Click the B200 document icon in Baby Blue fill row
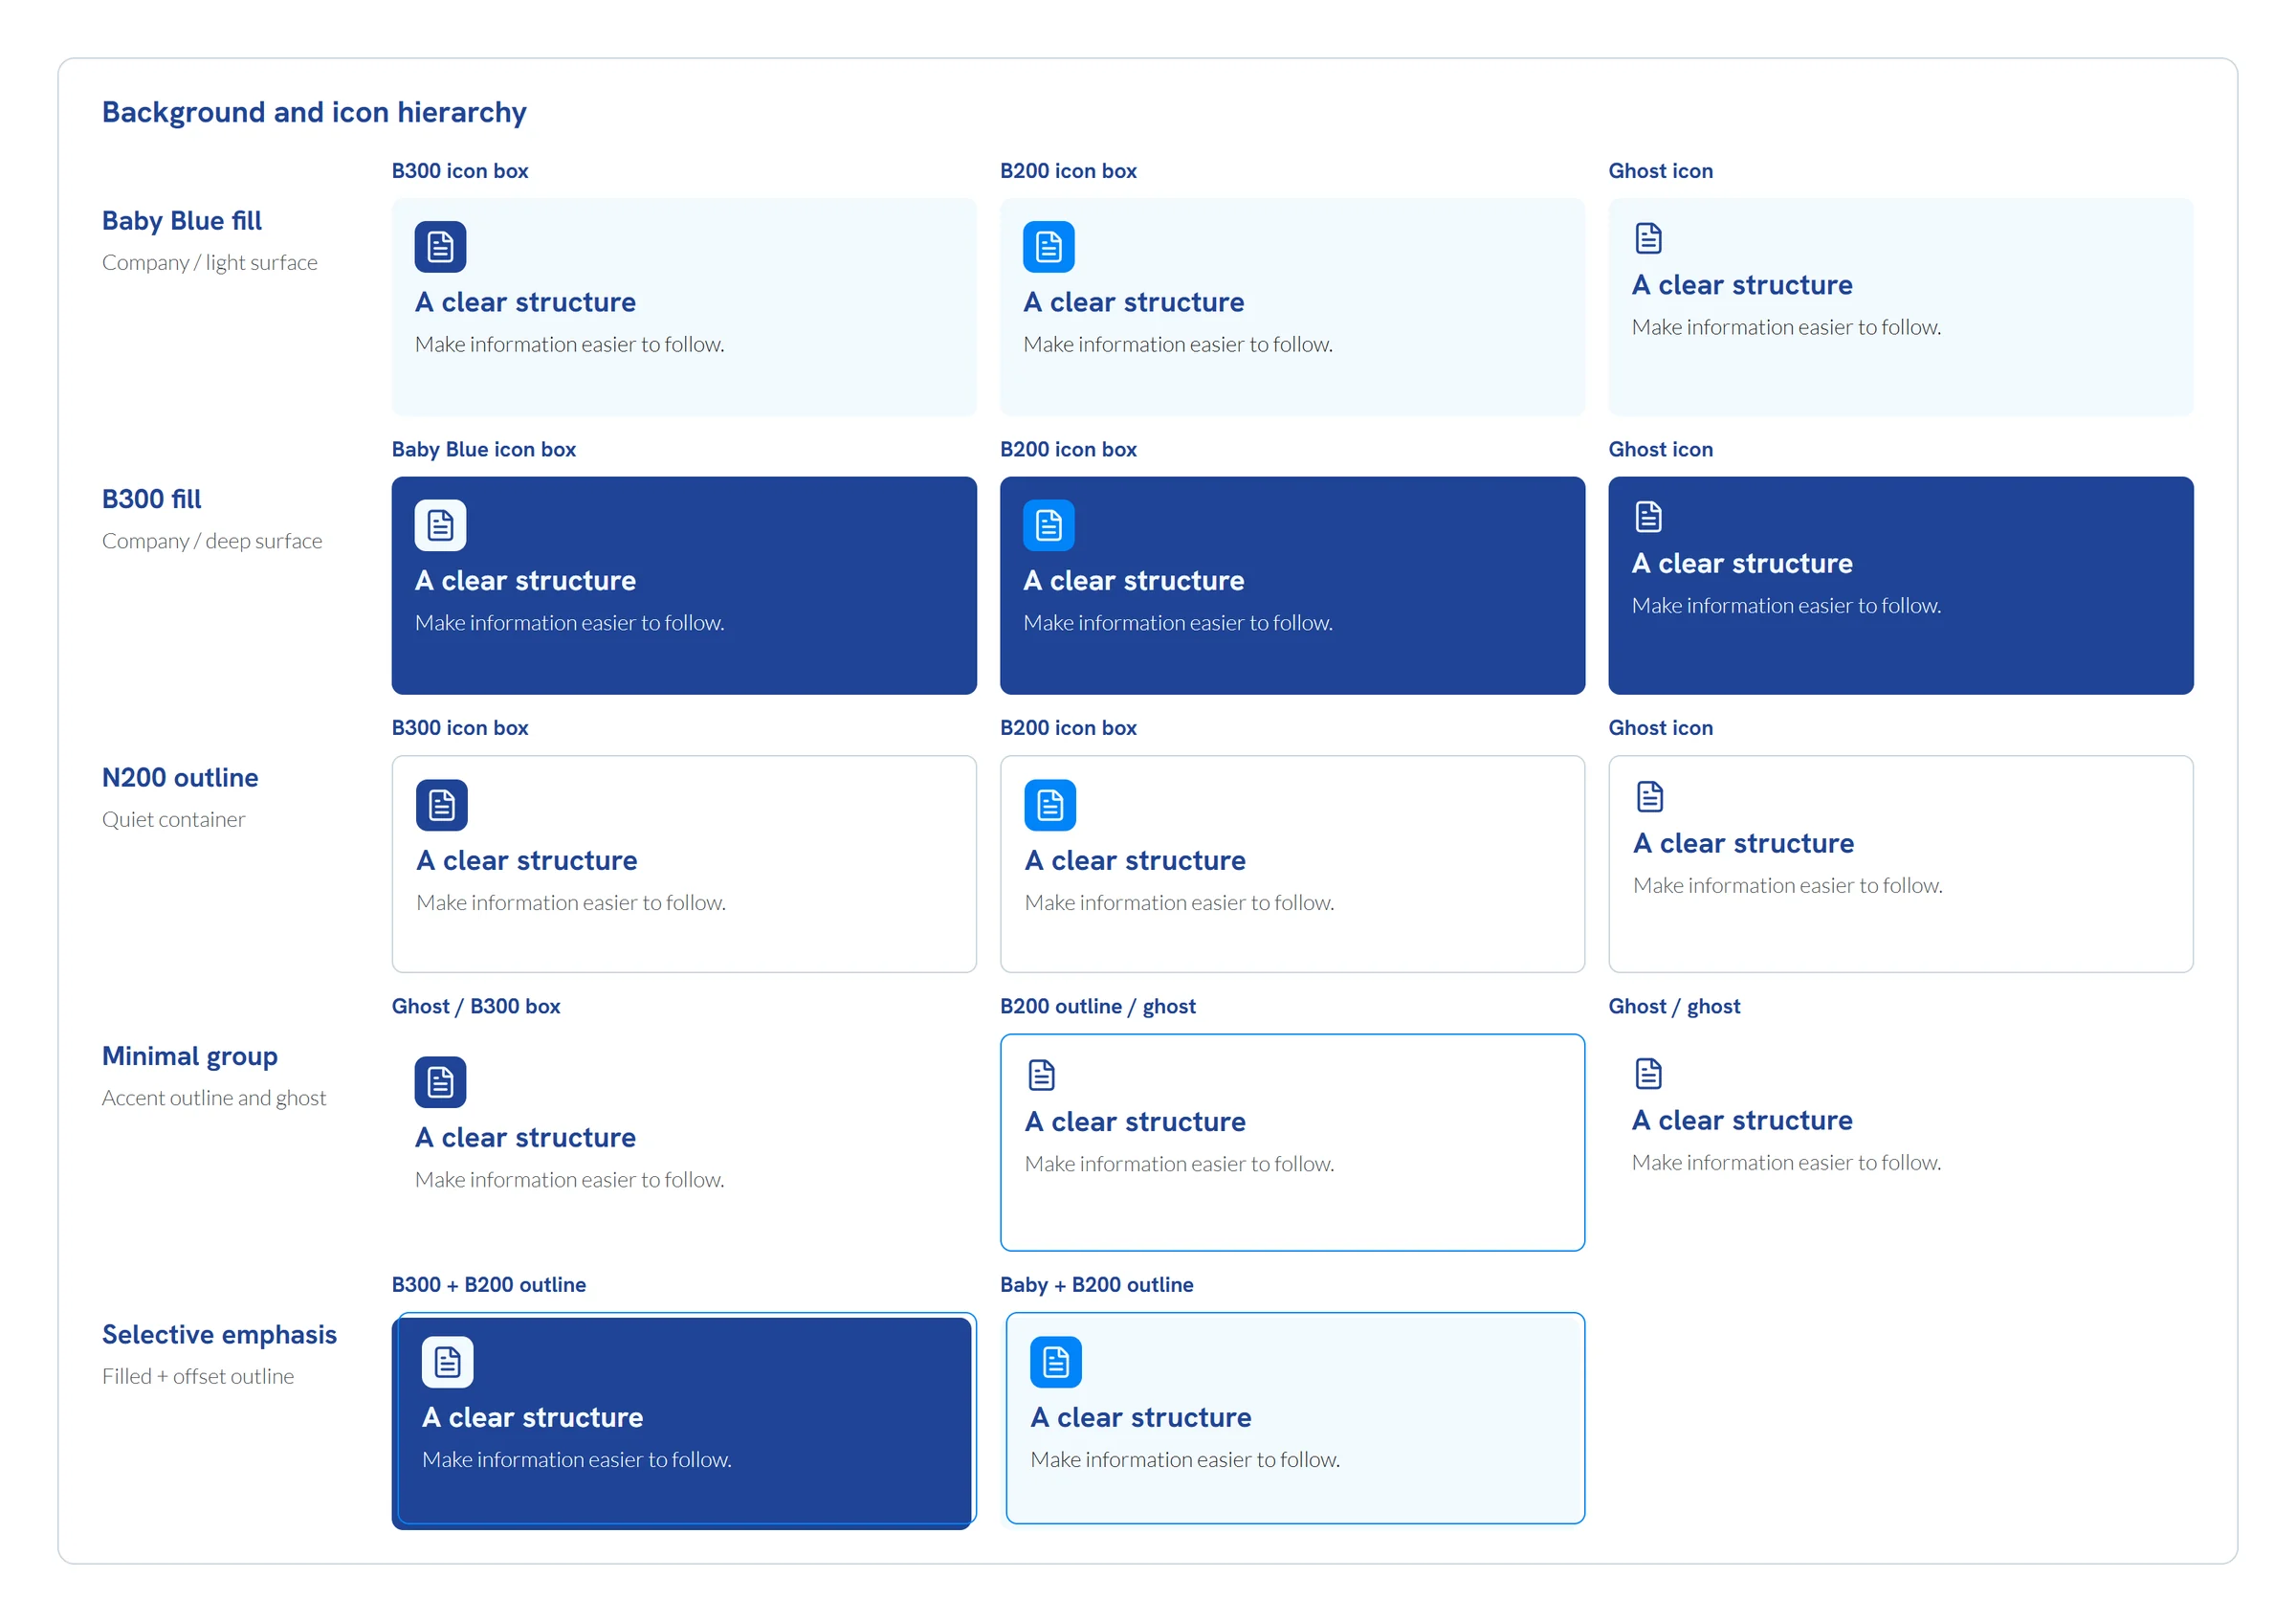Screen dimensions: 2296x1622 point(1048,247)
